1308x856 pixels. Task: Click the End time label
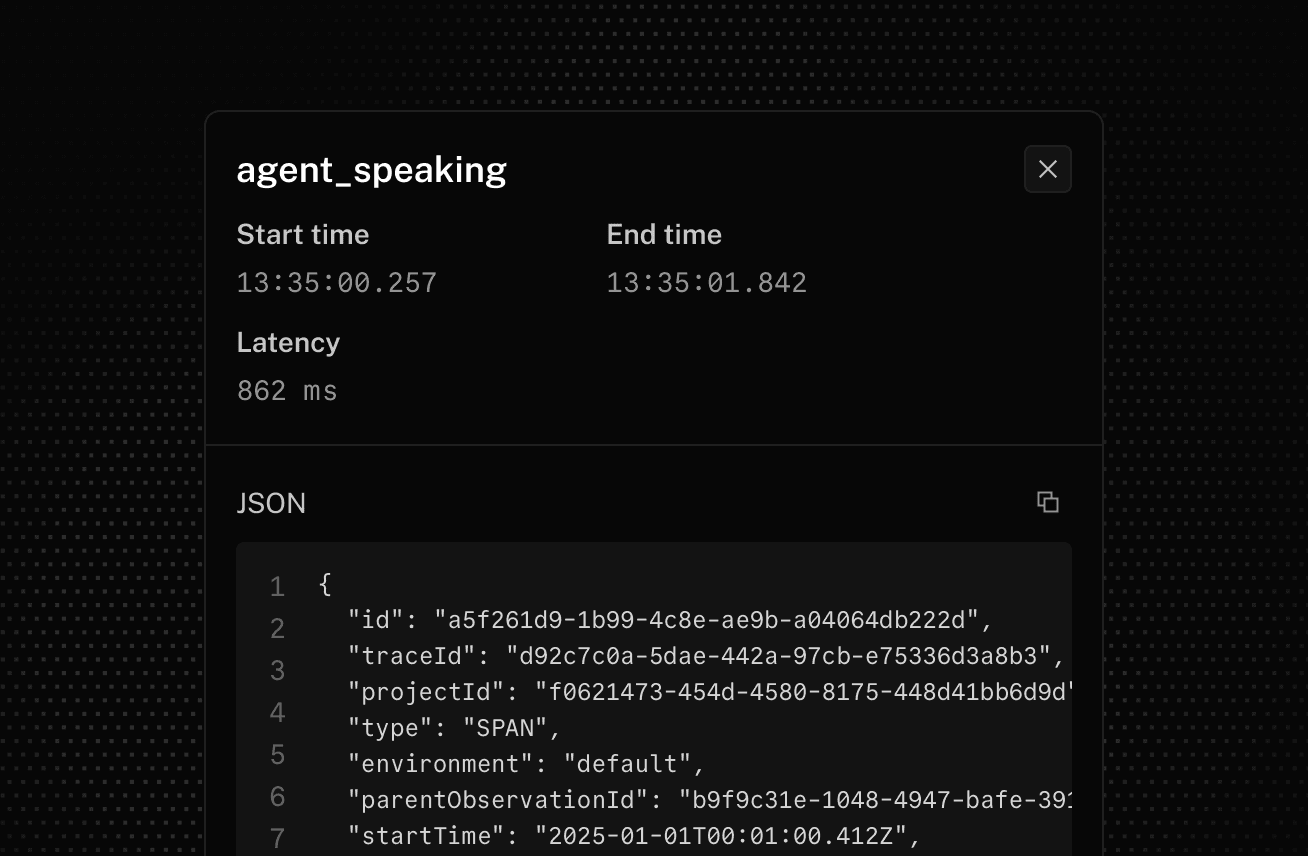(663, 234)
